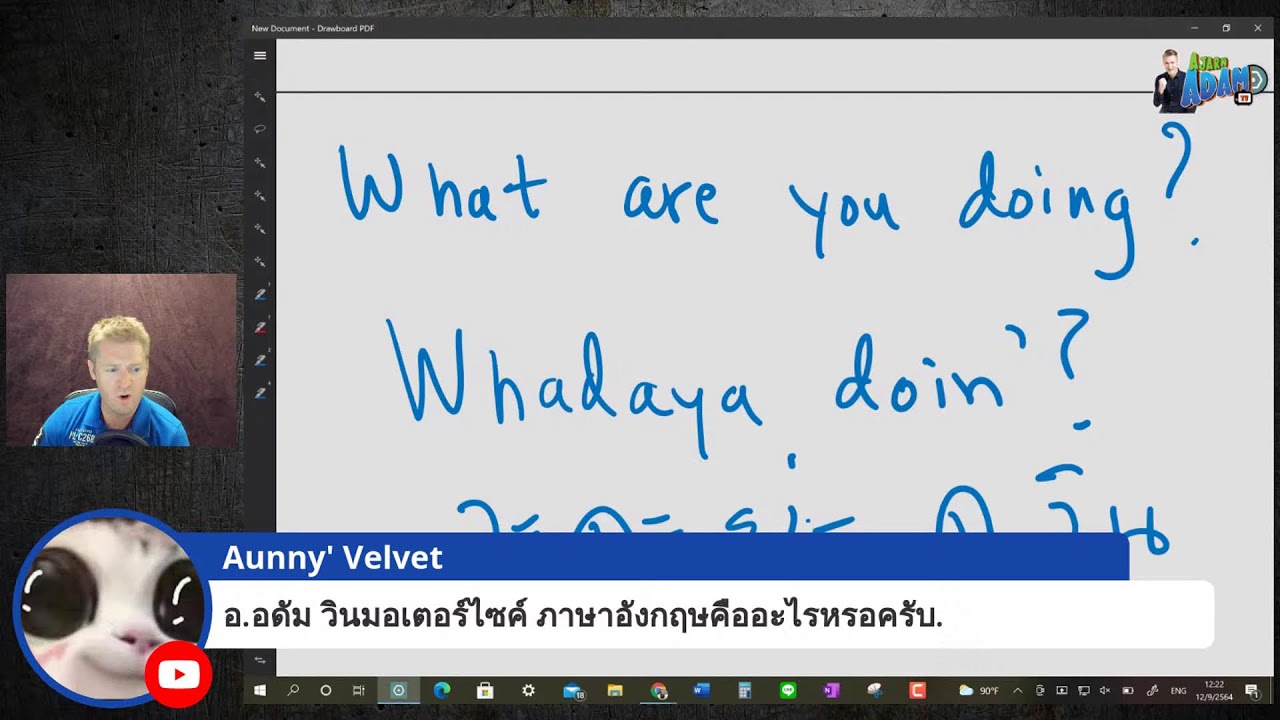
Task: Restore down the Drawboard PDF window
Action: pyautogui.click(x=1226, y=28)
